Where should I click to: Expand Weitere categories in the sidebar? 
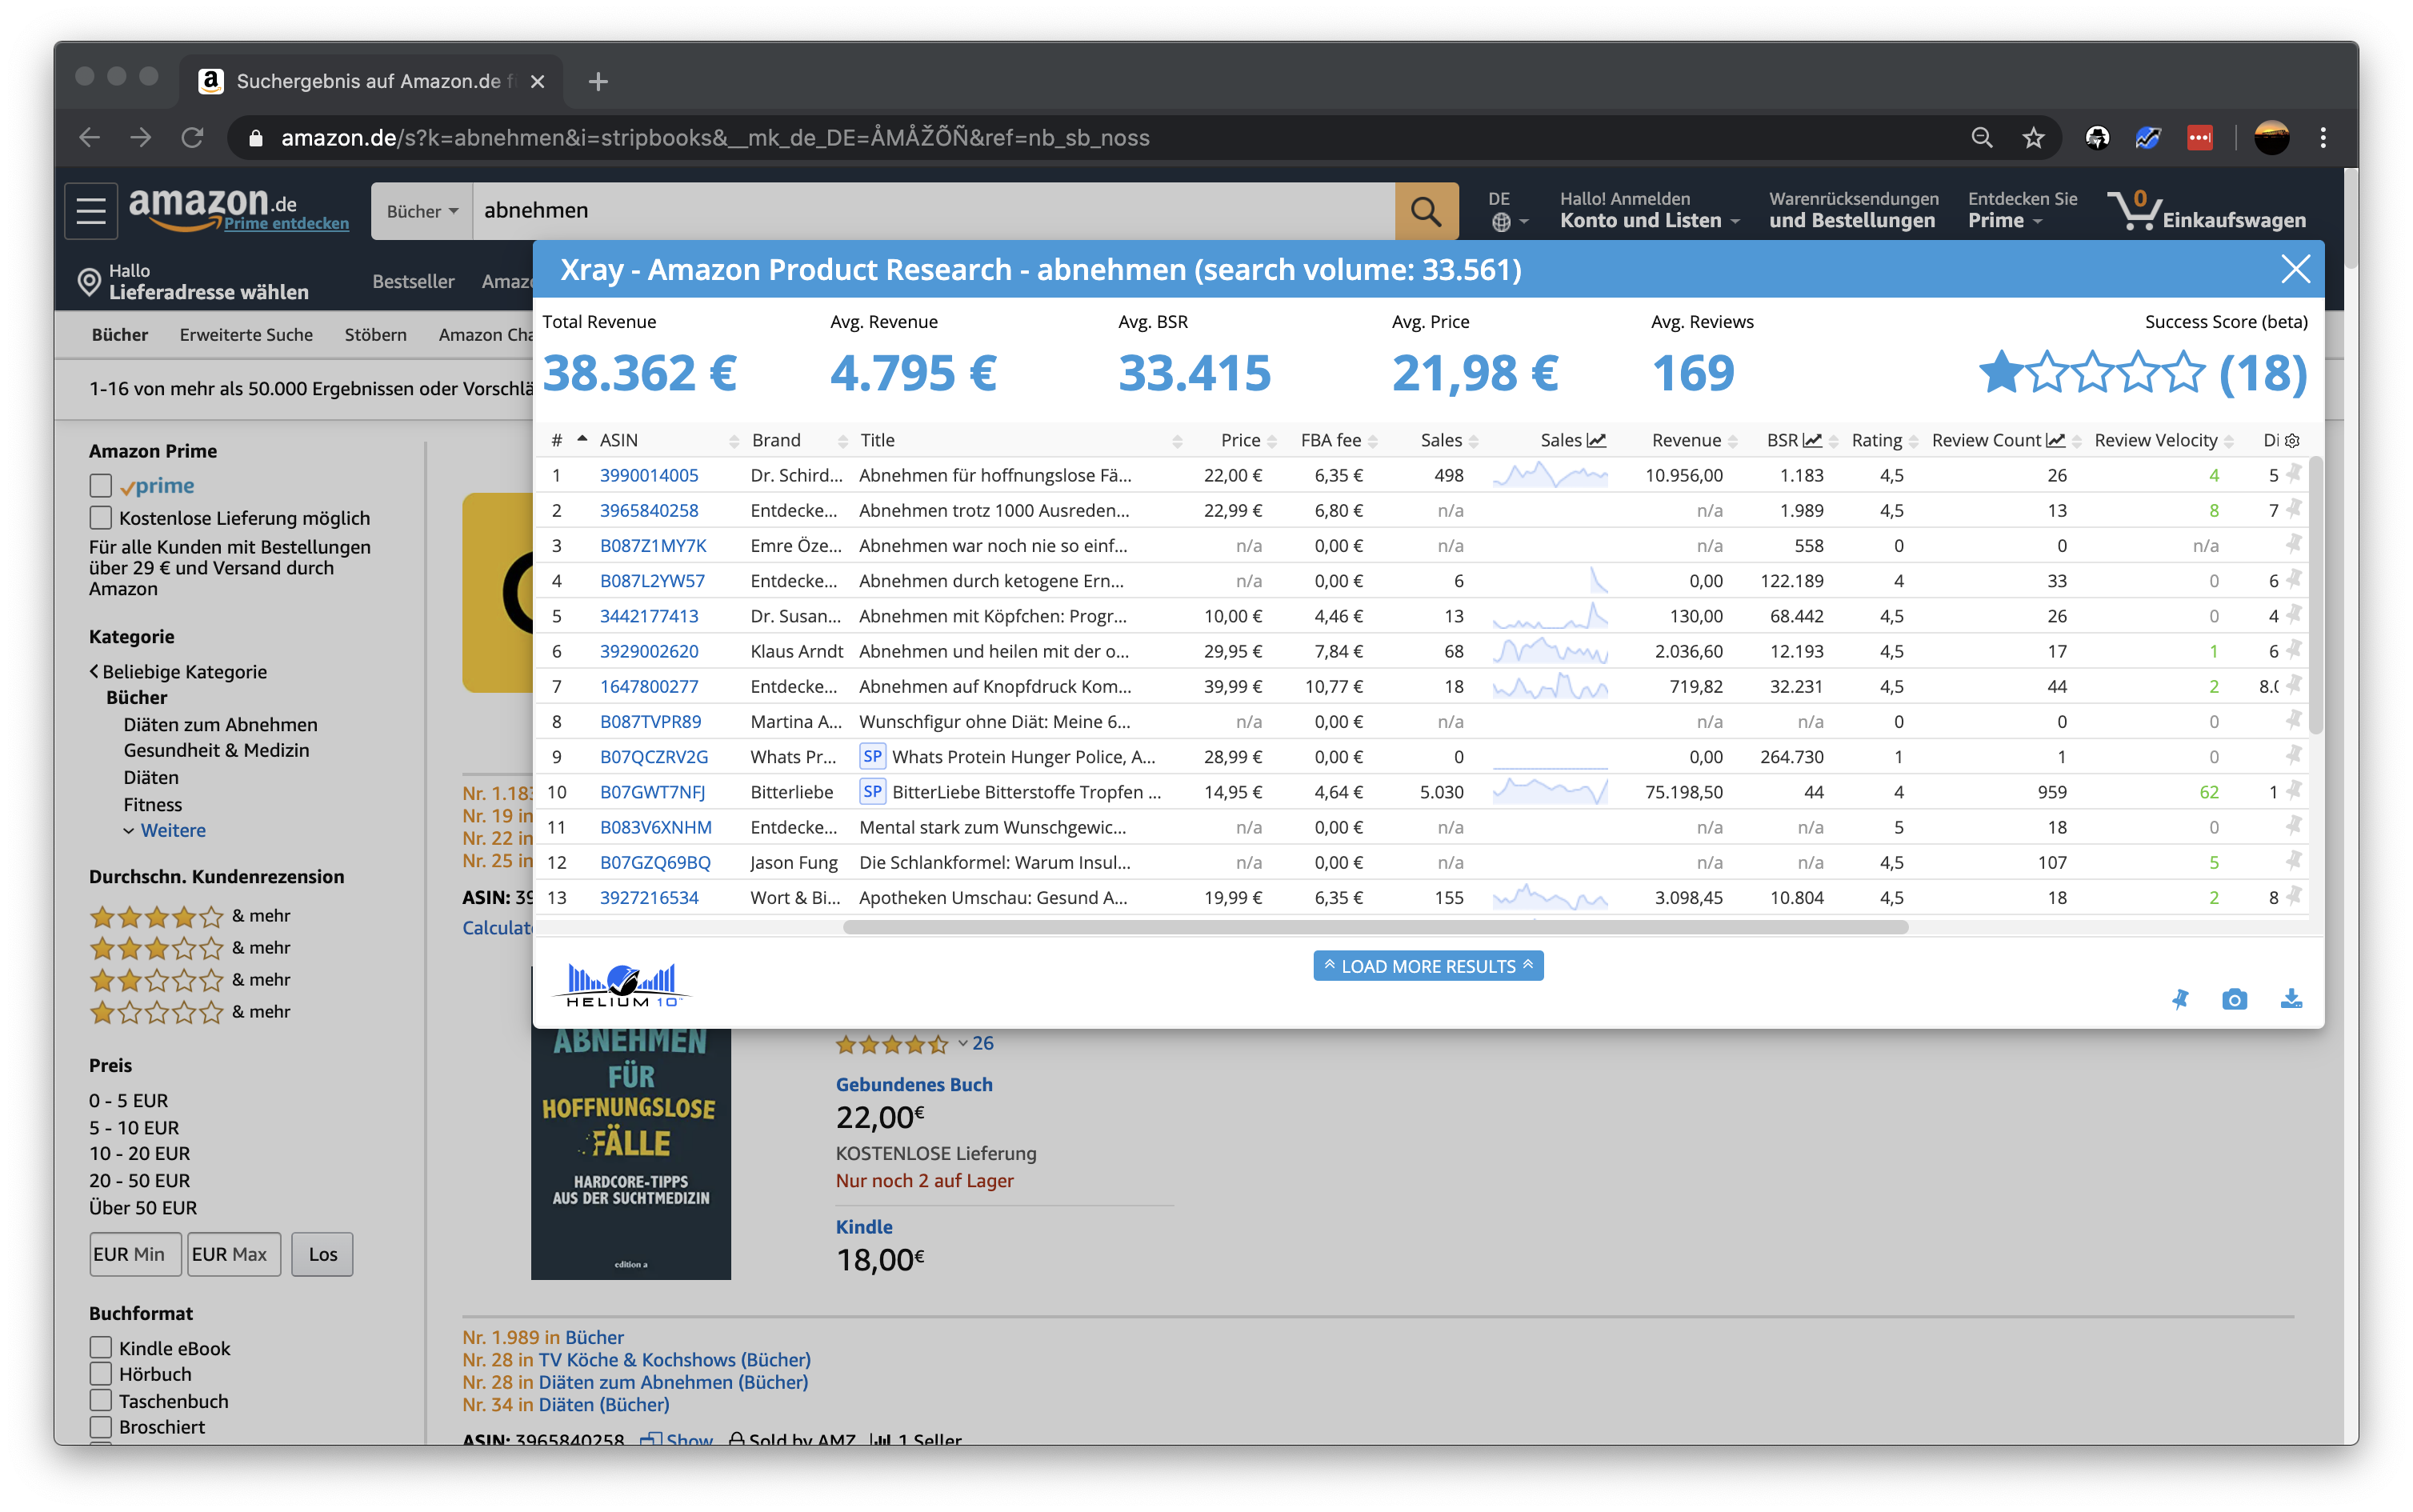pos(172,830)
